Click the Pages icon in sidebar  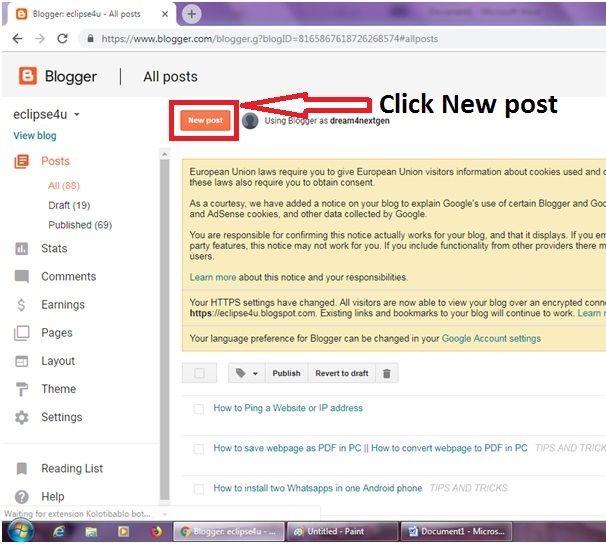point(22,333)
